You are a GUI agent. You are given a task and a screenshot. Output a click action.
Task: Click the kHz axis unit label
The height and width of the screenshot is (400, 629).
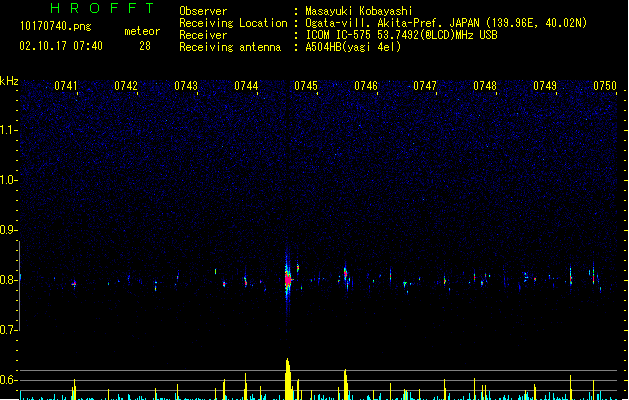9,81
